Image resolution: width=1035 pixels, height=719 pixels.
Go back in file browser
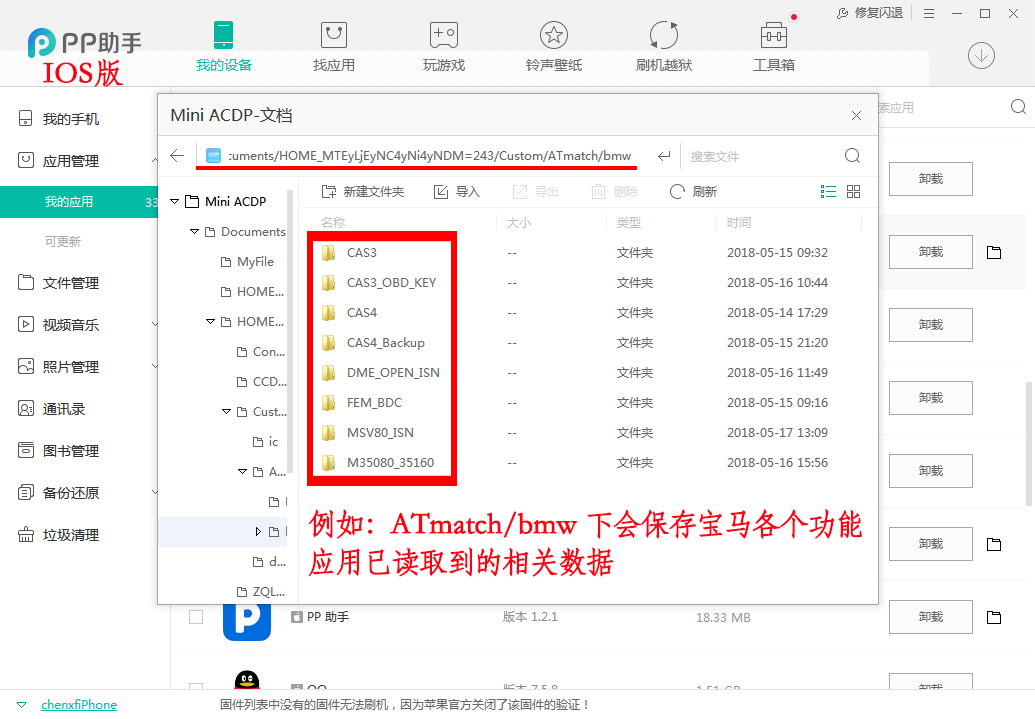177,156
